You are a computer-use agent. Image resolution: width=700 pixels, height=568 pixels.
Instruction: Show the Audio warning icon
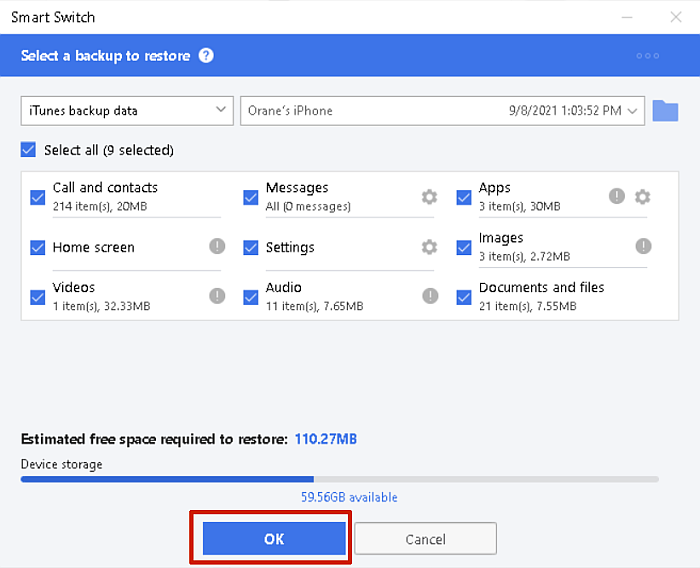[430, 296]
